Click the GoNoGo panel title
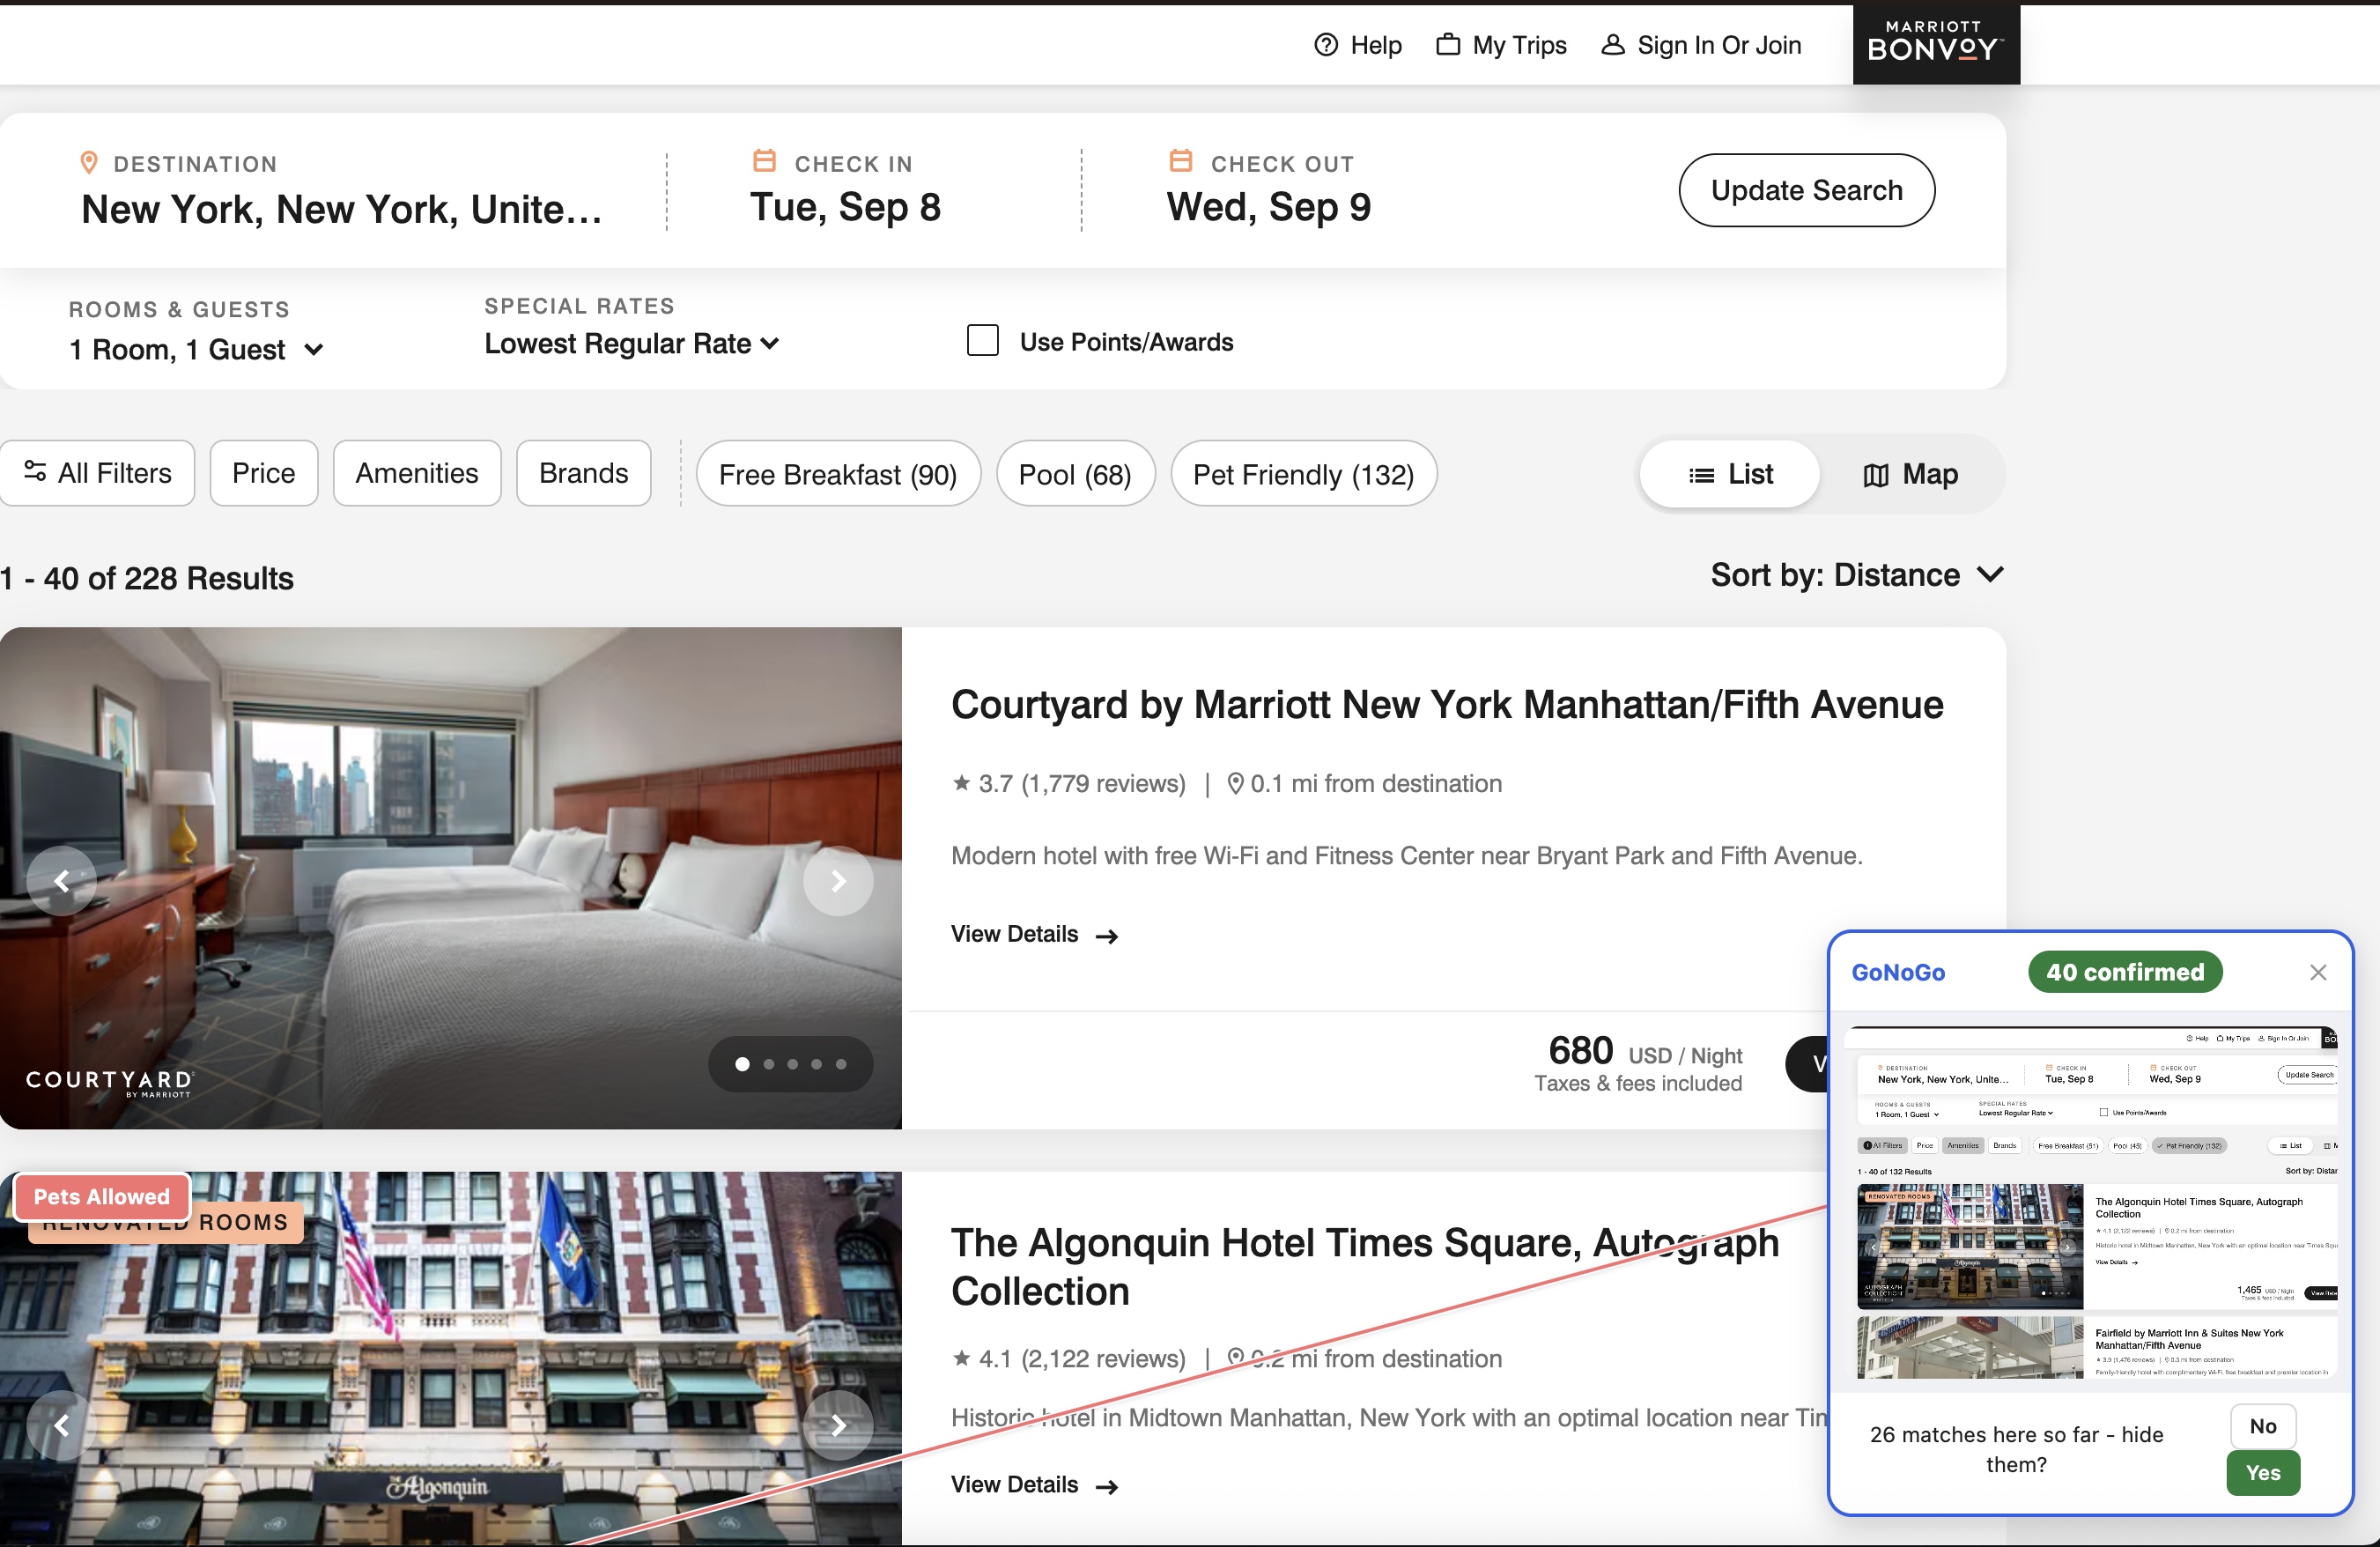 (1898, 972)
